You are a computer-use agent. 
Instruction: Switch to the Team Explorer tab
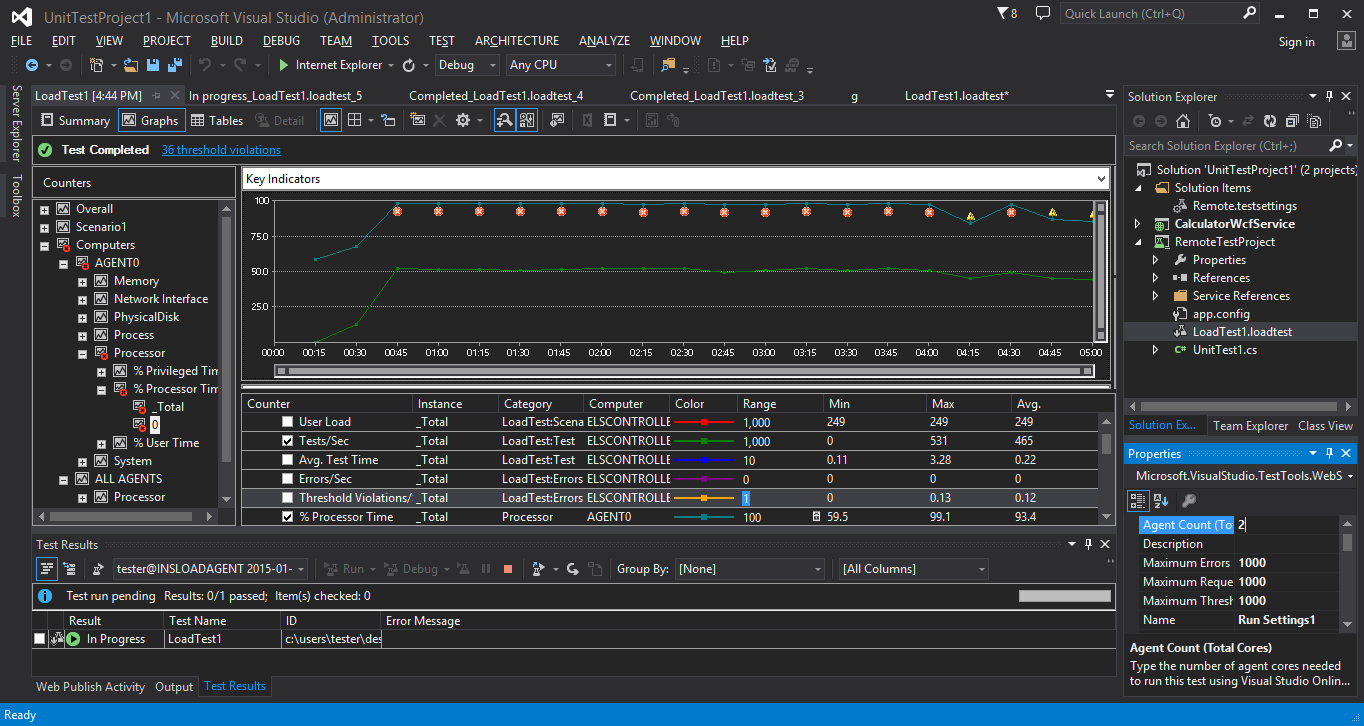pos(1250,426)
